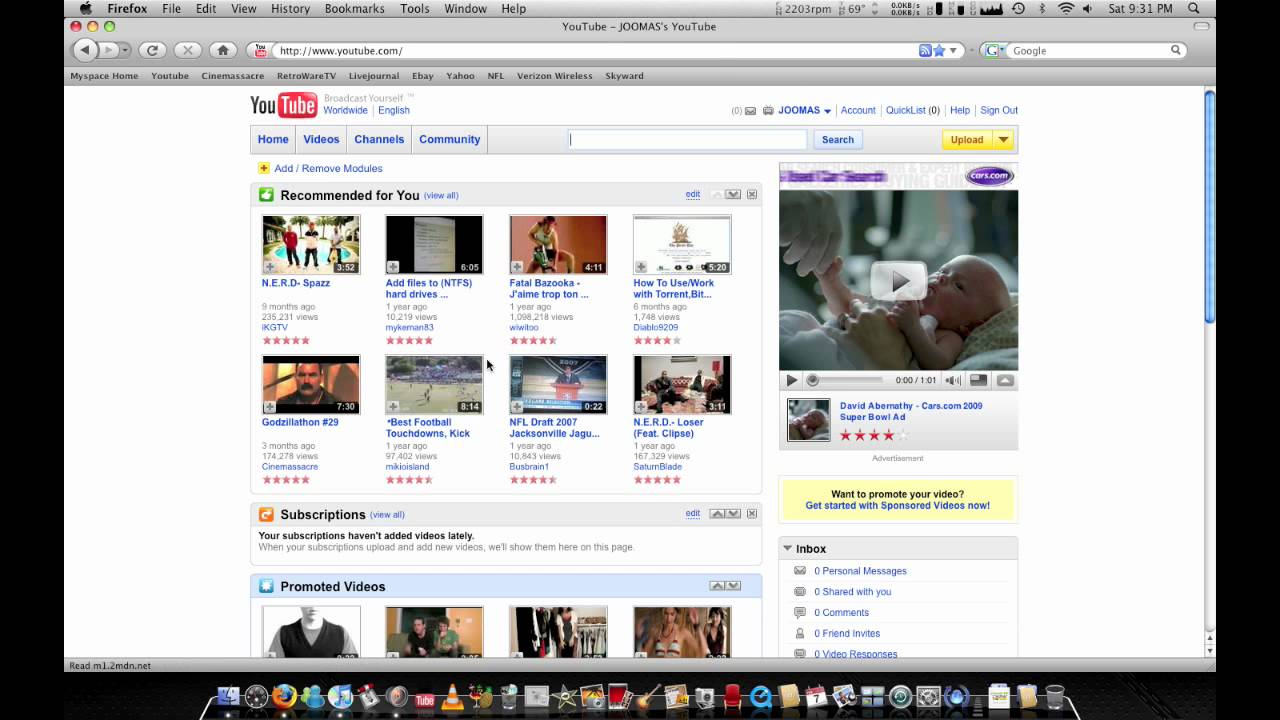
Task: Click the browser vertical scrollbar
Action: [1209, 206]
